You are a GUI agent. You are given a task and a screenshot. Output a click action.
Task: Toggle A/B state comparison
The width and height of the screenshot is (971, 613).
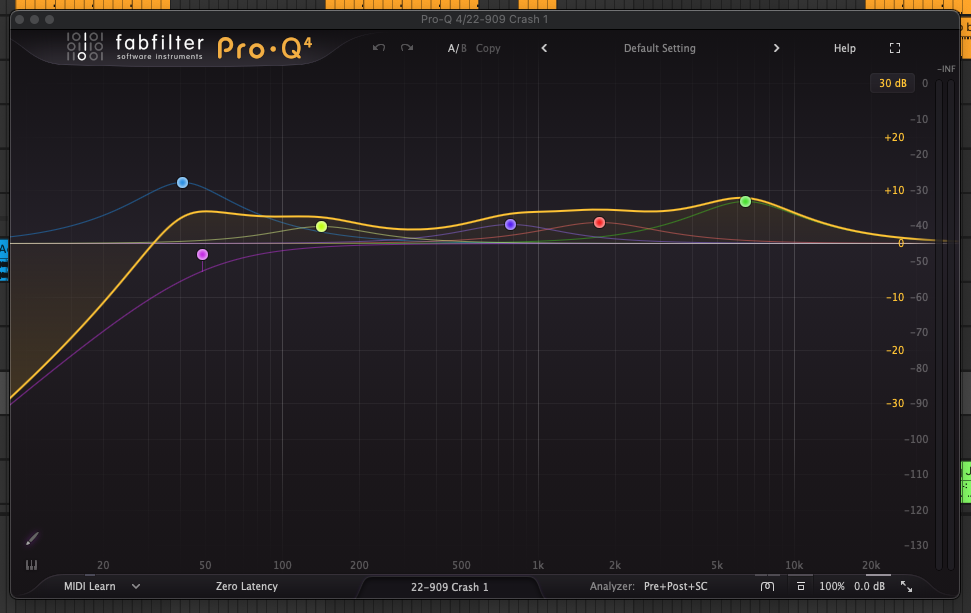coord(456,48)
